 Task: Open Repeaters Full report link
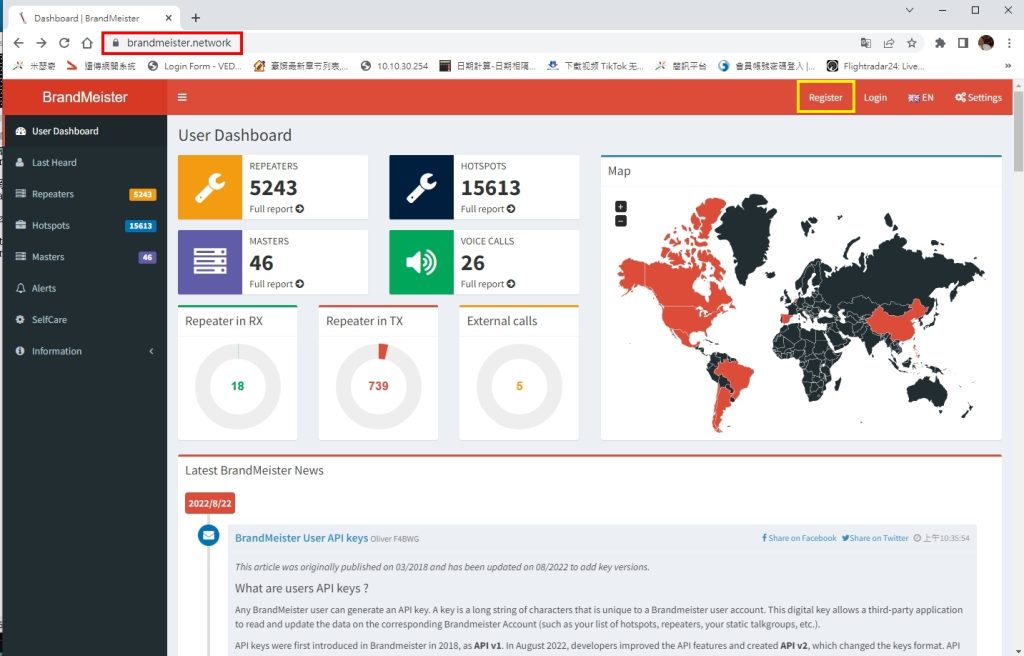[x=276, y=209]
